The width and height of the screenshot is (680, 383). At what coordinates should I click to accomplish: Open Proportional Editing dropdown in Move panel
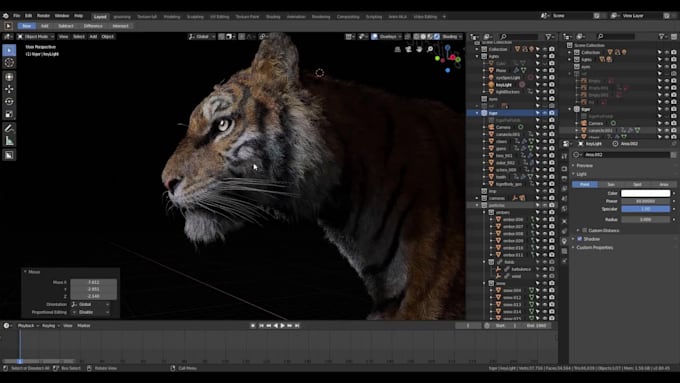(92, 312)
